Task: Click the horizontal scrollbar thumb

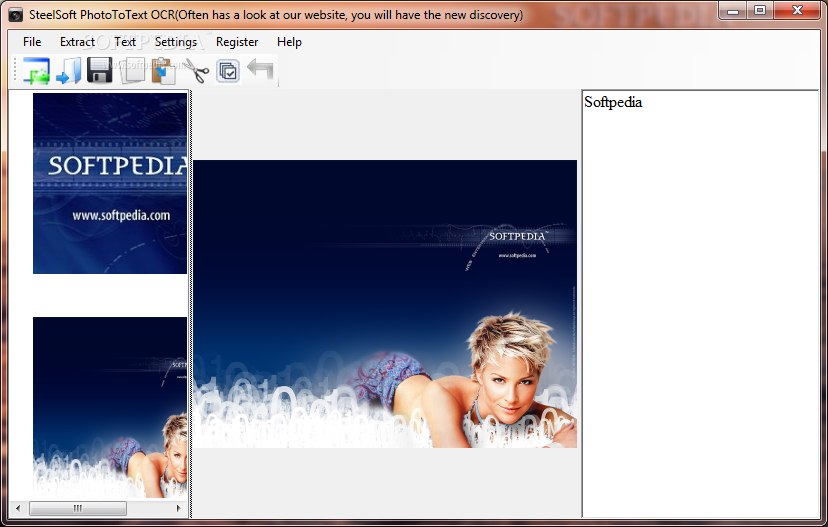Action: [x=78, y=509]
